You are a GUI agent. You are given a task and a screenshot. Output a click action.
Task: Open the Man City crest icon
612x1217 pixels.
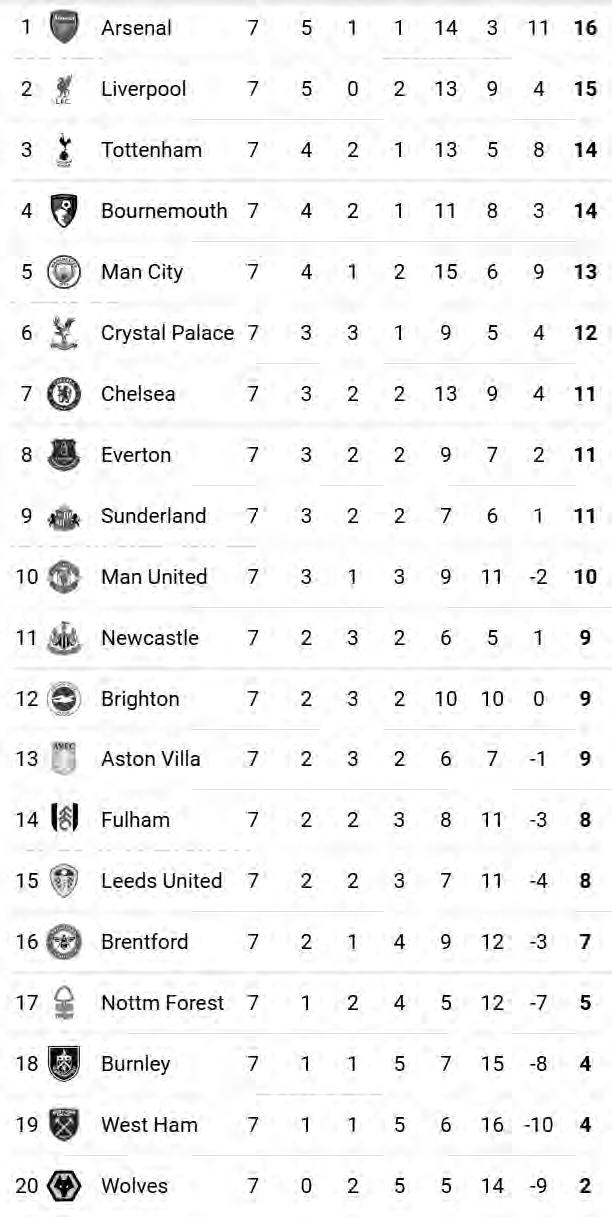tap(64, 272)
